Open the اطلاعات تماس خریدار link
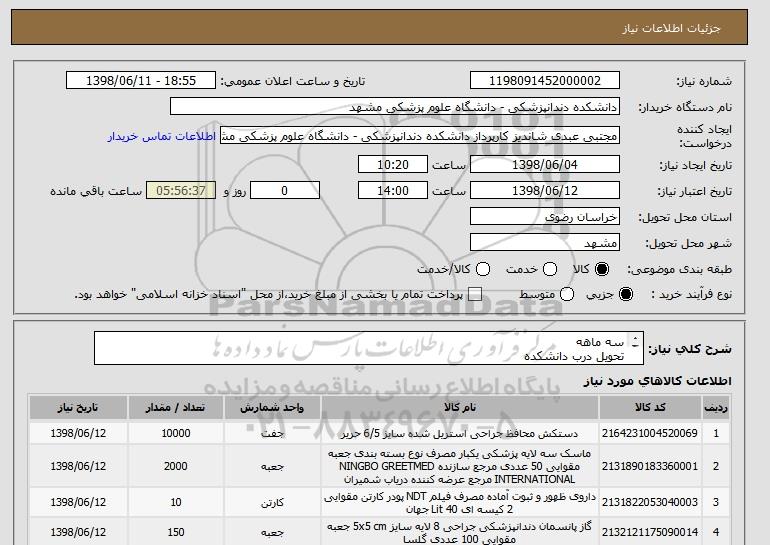The height and width of the screenshot is (545, 770). (162, 136)
